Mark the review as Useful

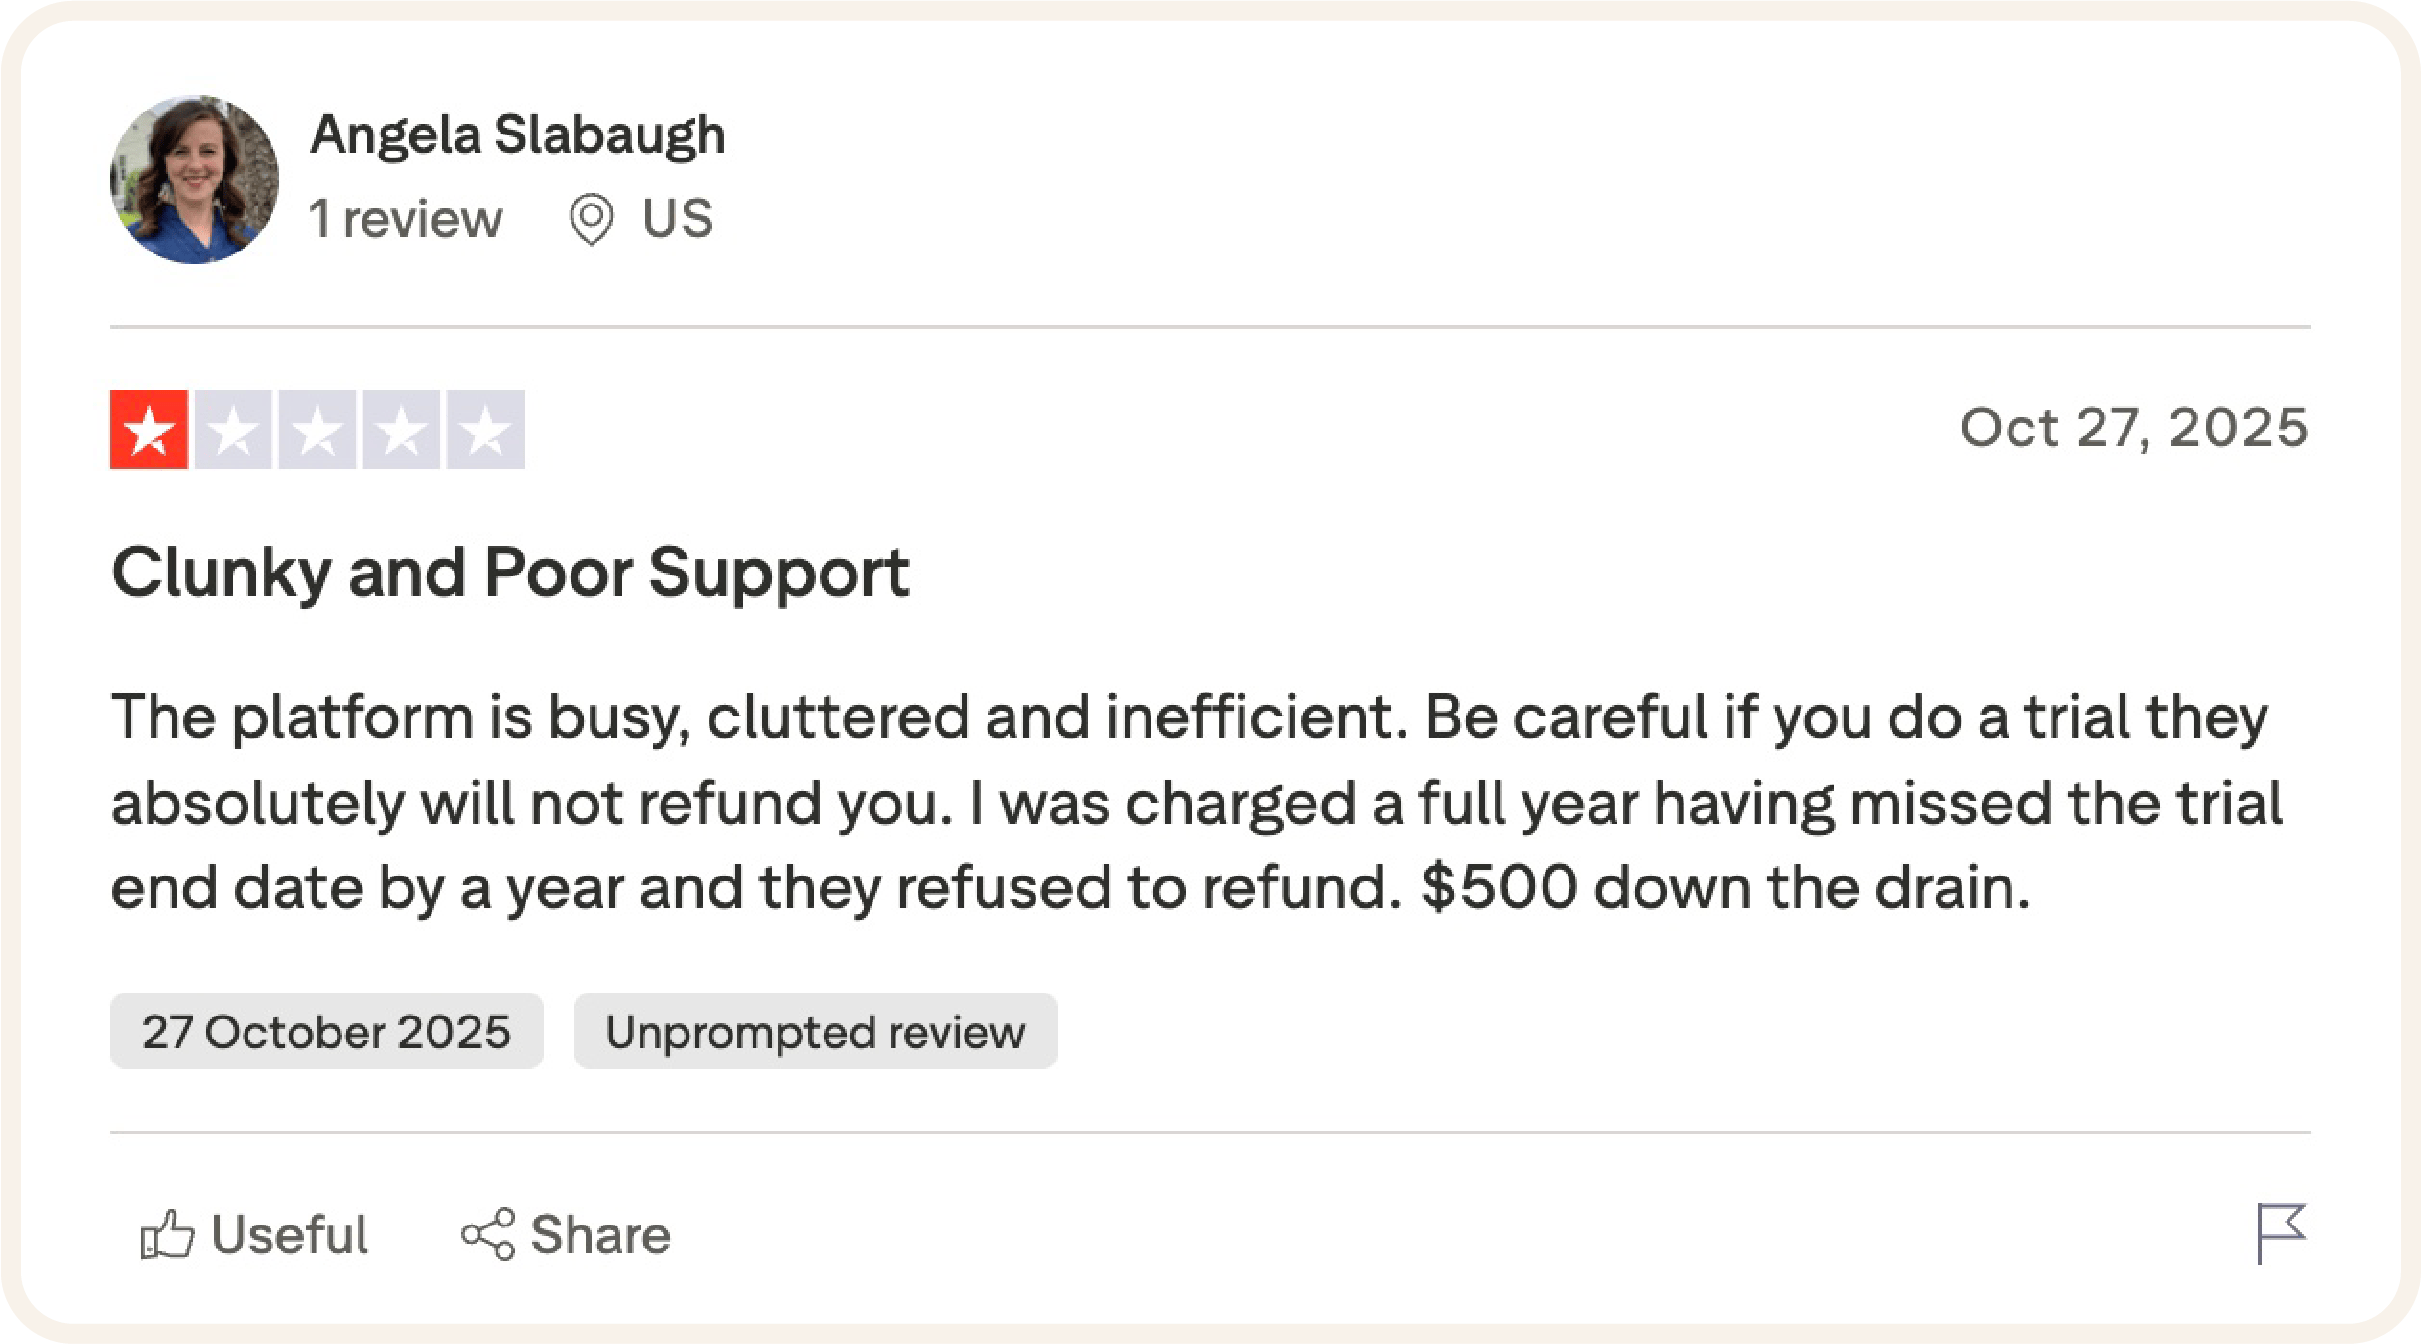click(x=288, y=1234)
